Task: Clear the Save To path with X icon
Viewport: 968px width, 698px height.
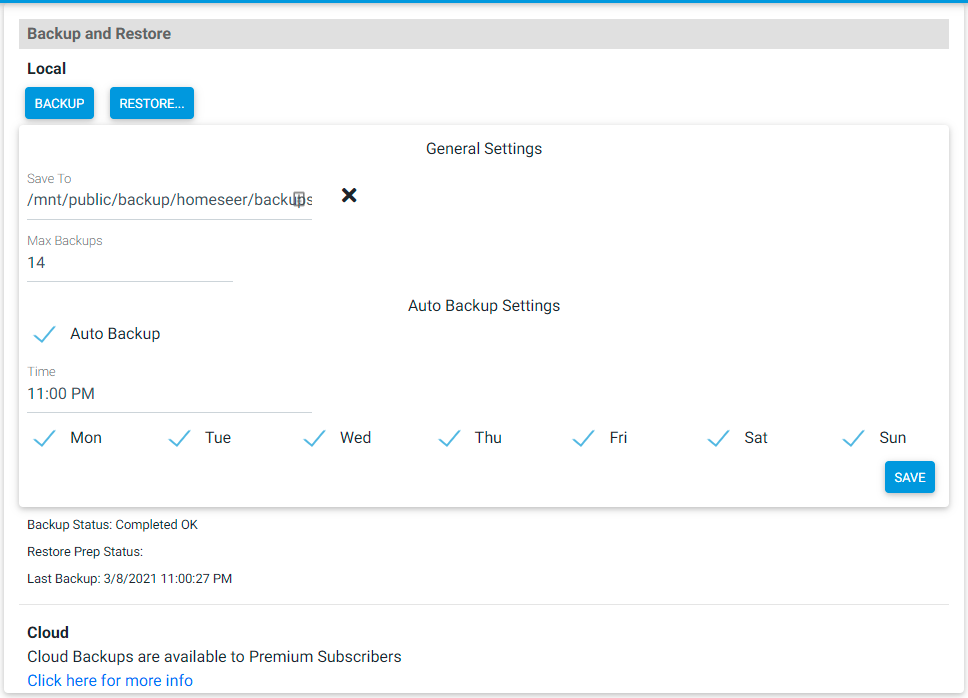Action: pyautogui.click(x=349, y=196)
